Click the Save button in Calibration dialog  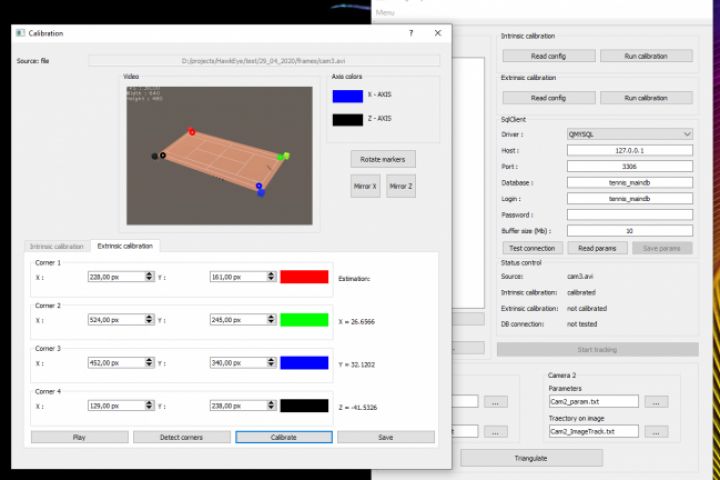point(386,437)
